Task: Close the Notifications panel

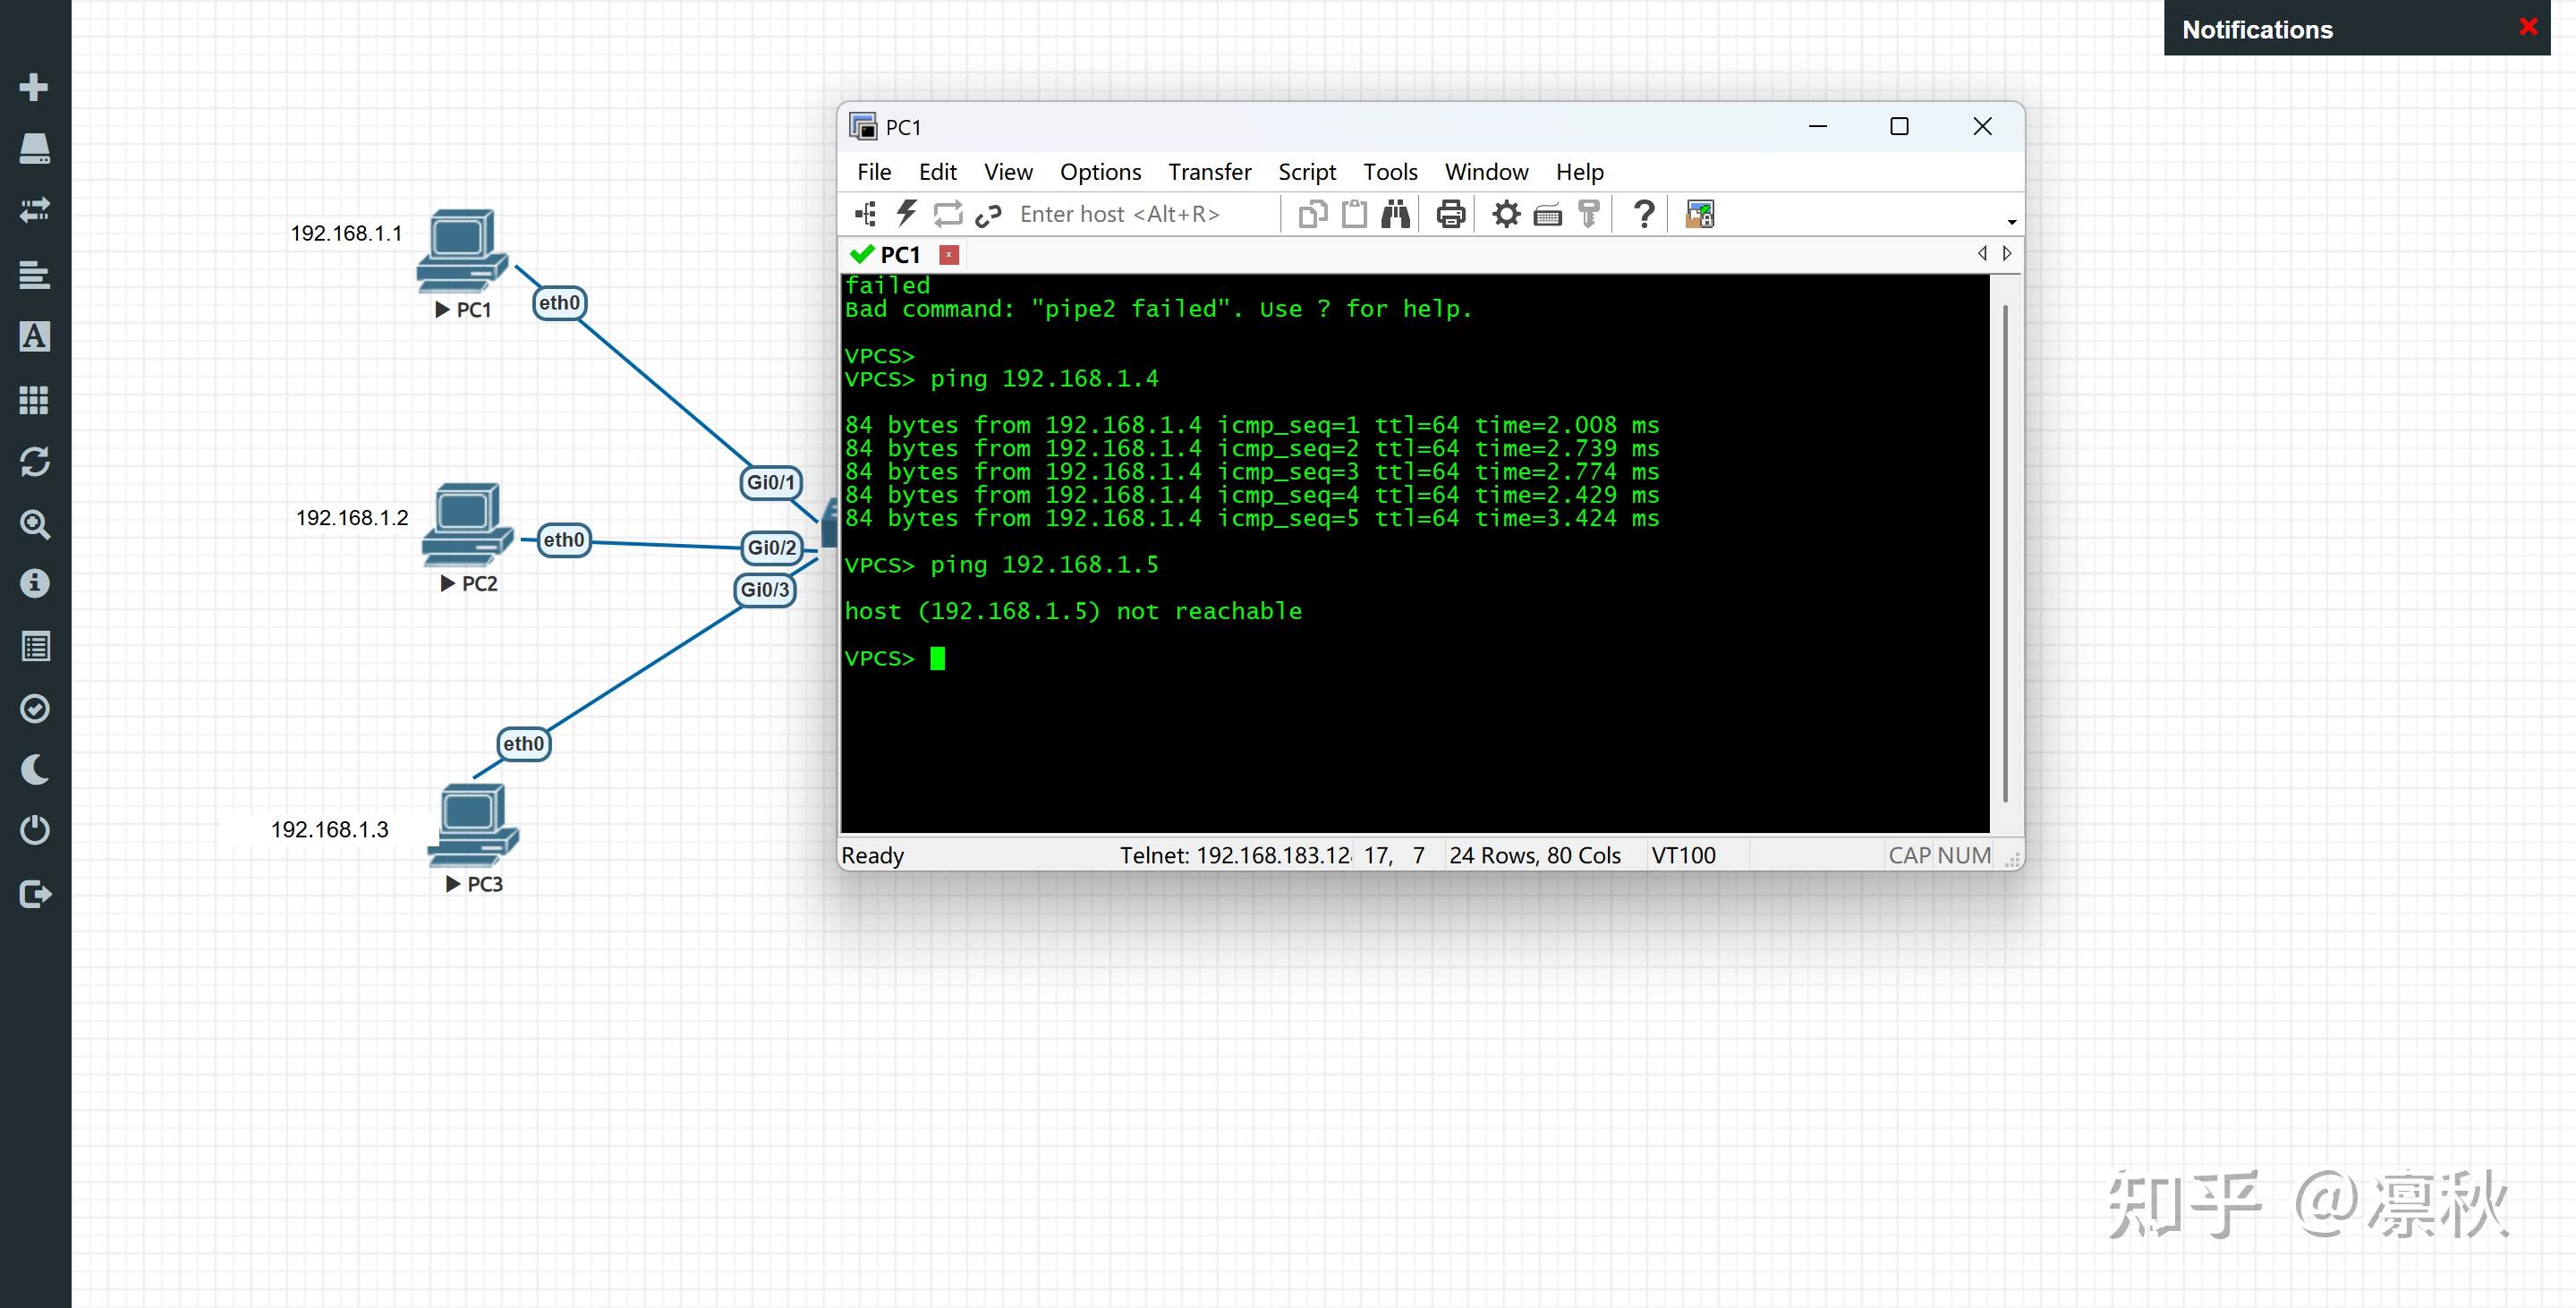Action: pyautogui.click(x=2528, y=27)
